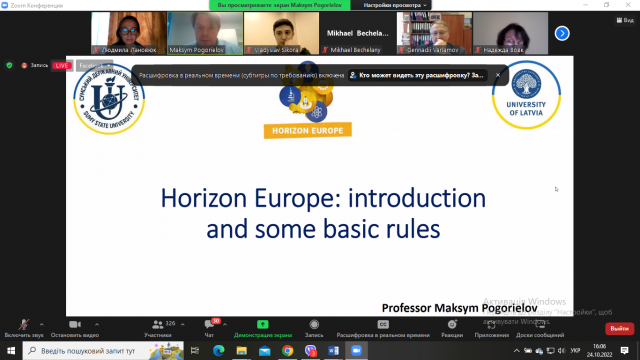This screenshot has height=360, width=640.
Task: Toggle the stop video camera button
Action: tap(75, 324)
